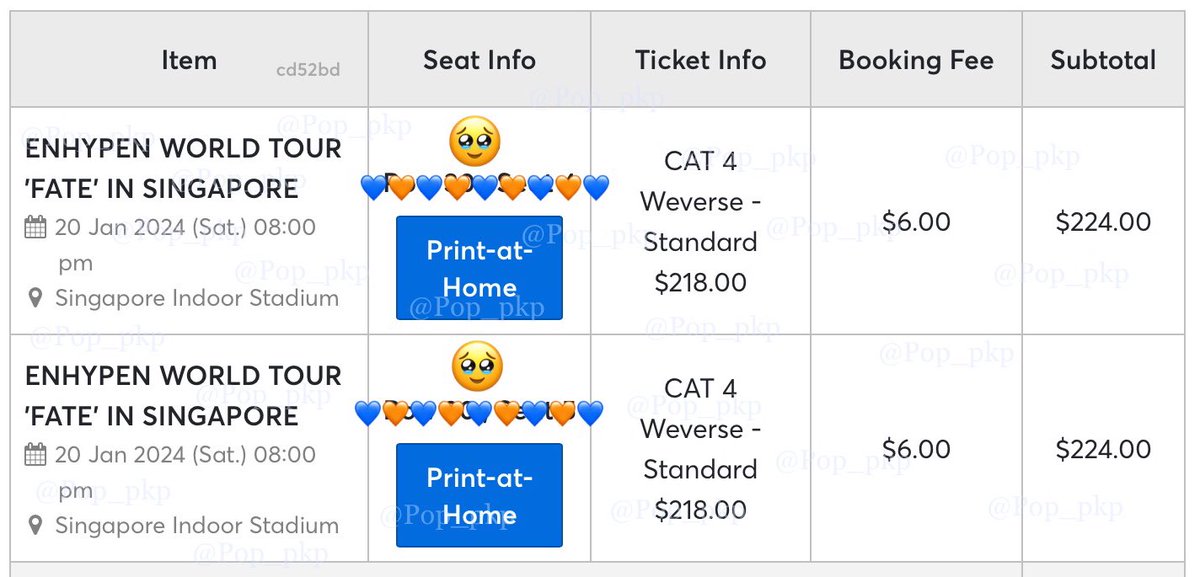The image size is (1200, 577).
Task: Click the first row $224.00 subtotal
Action: 1103,222
